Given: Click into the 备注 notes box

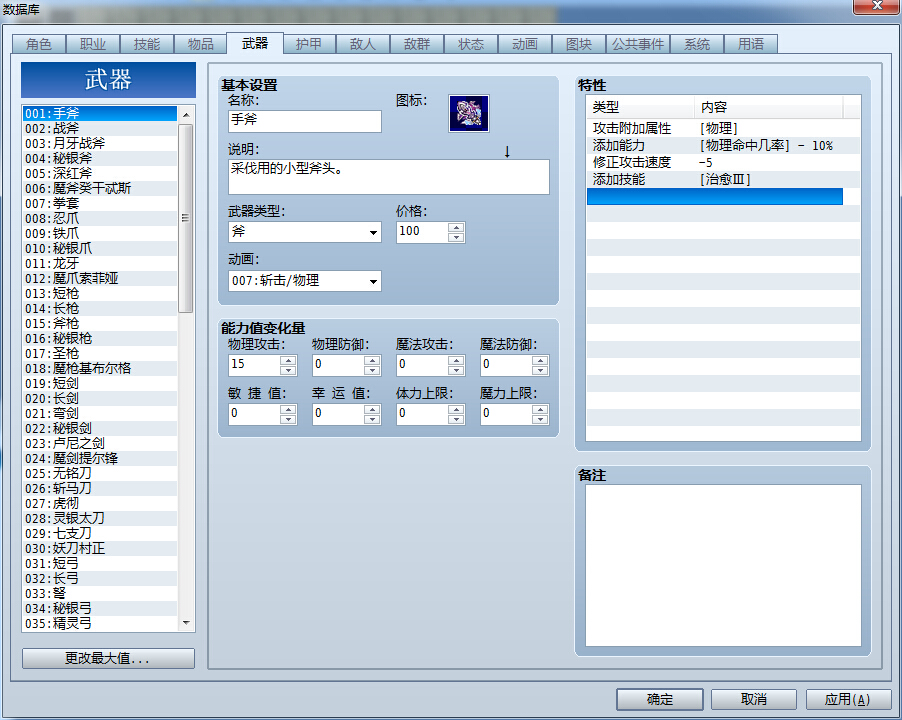Looking at the screenshot, I should [723, 565].
